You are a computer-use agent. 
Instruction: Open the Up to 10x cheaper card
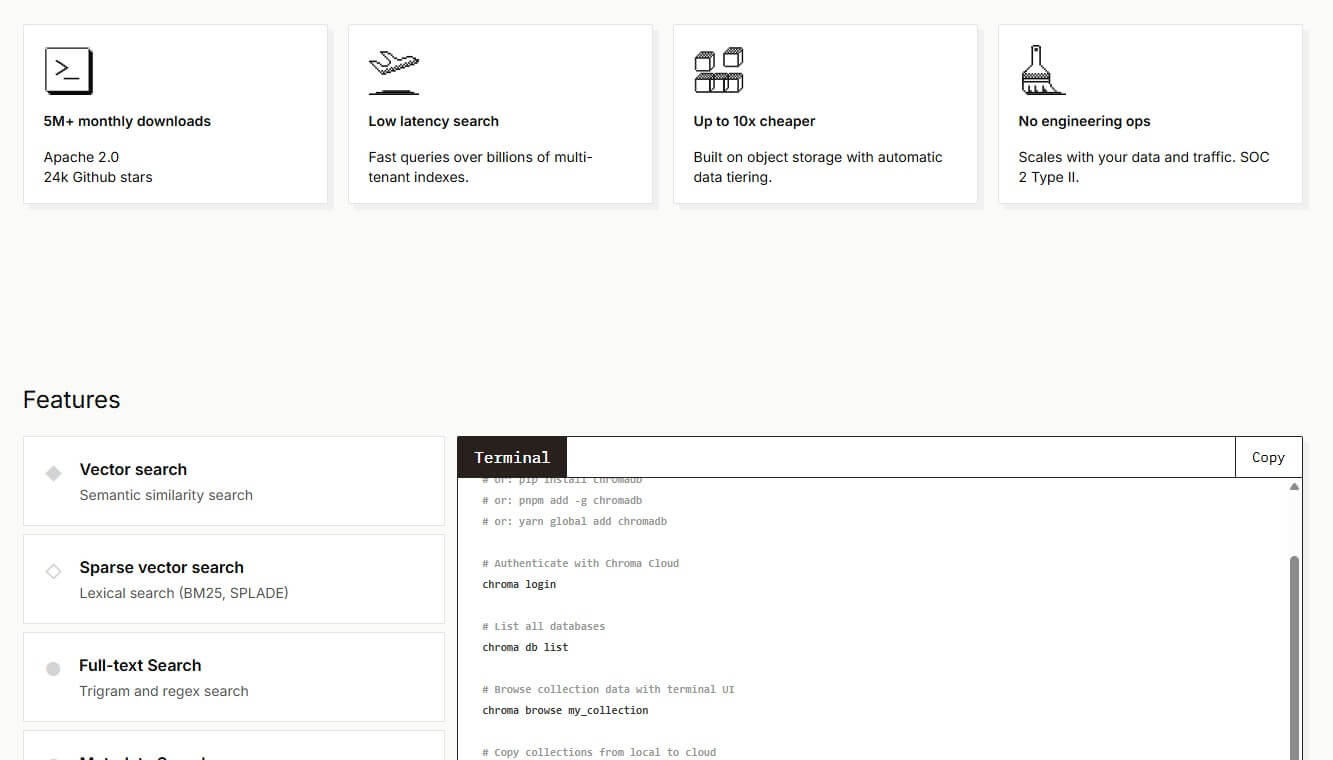tap(825, 115)
